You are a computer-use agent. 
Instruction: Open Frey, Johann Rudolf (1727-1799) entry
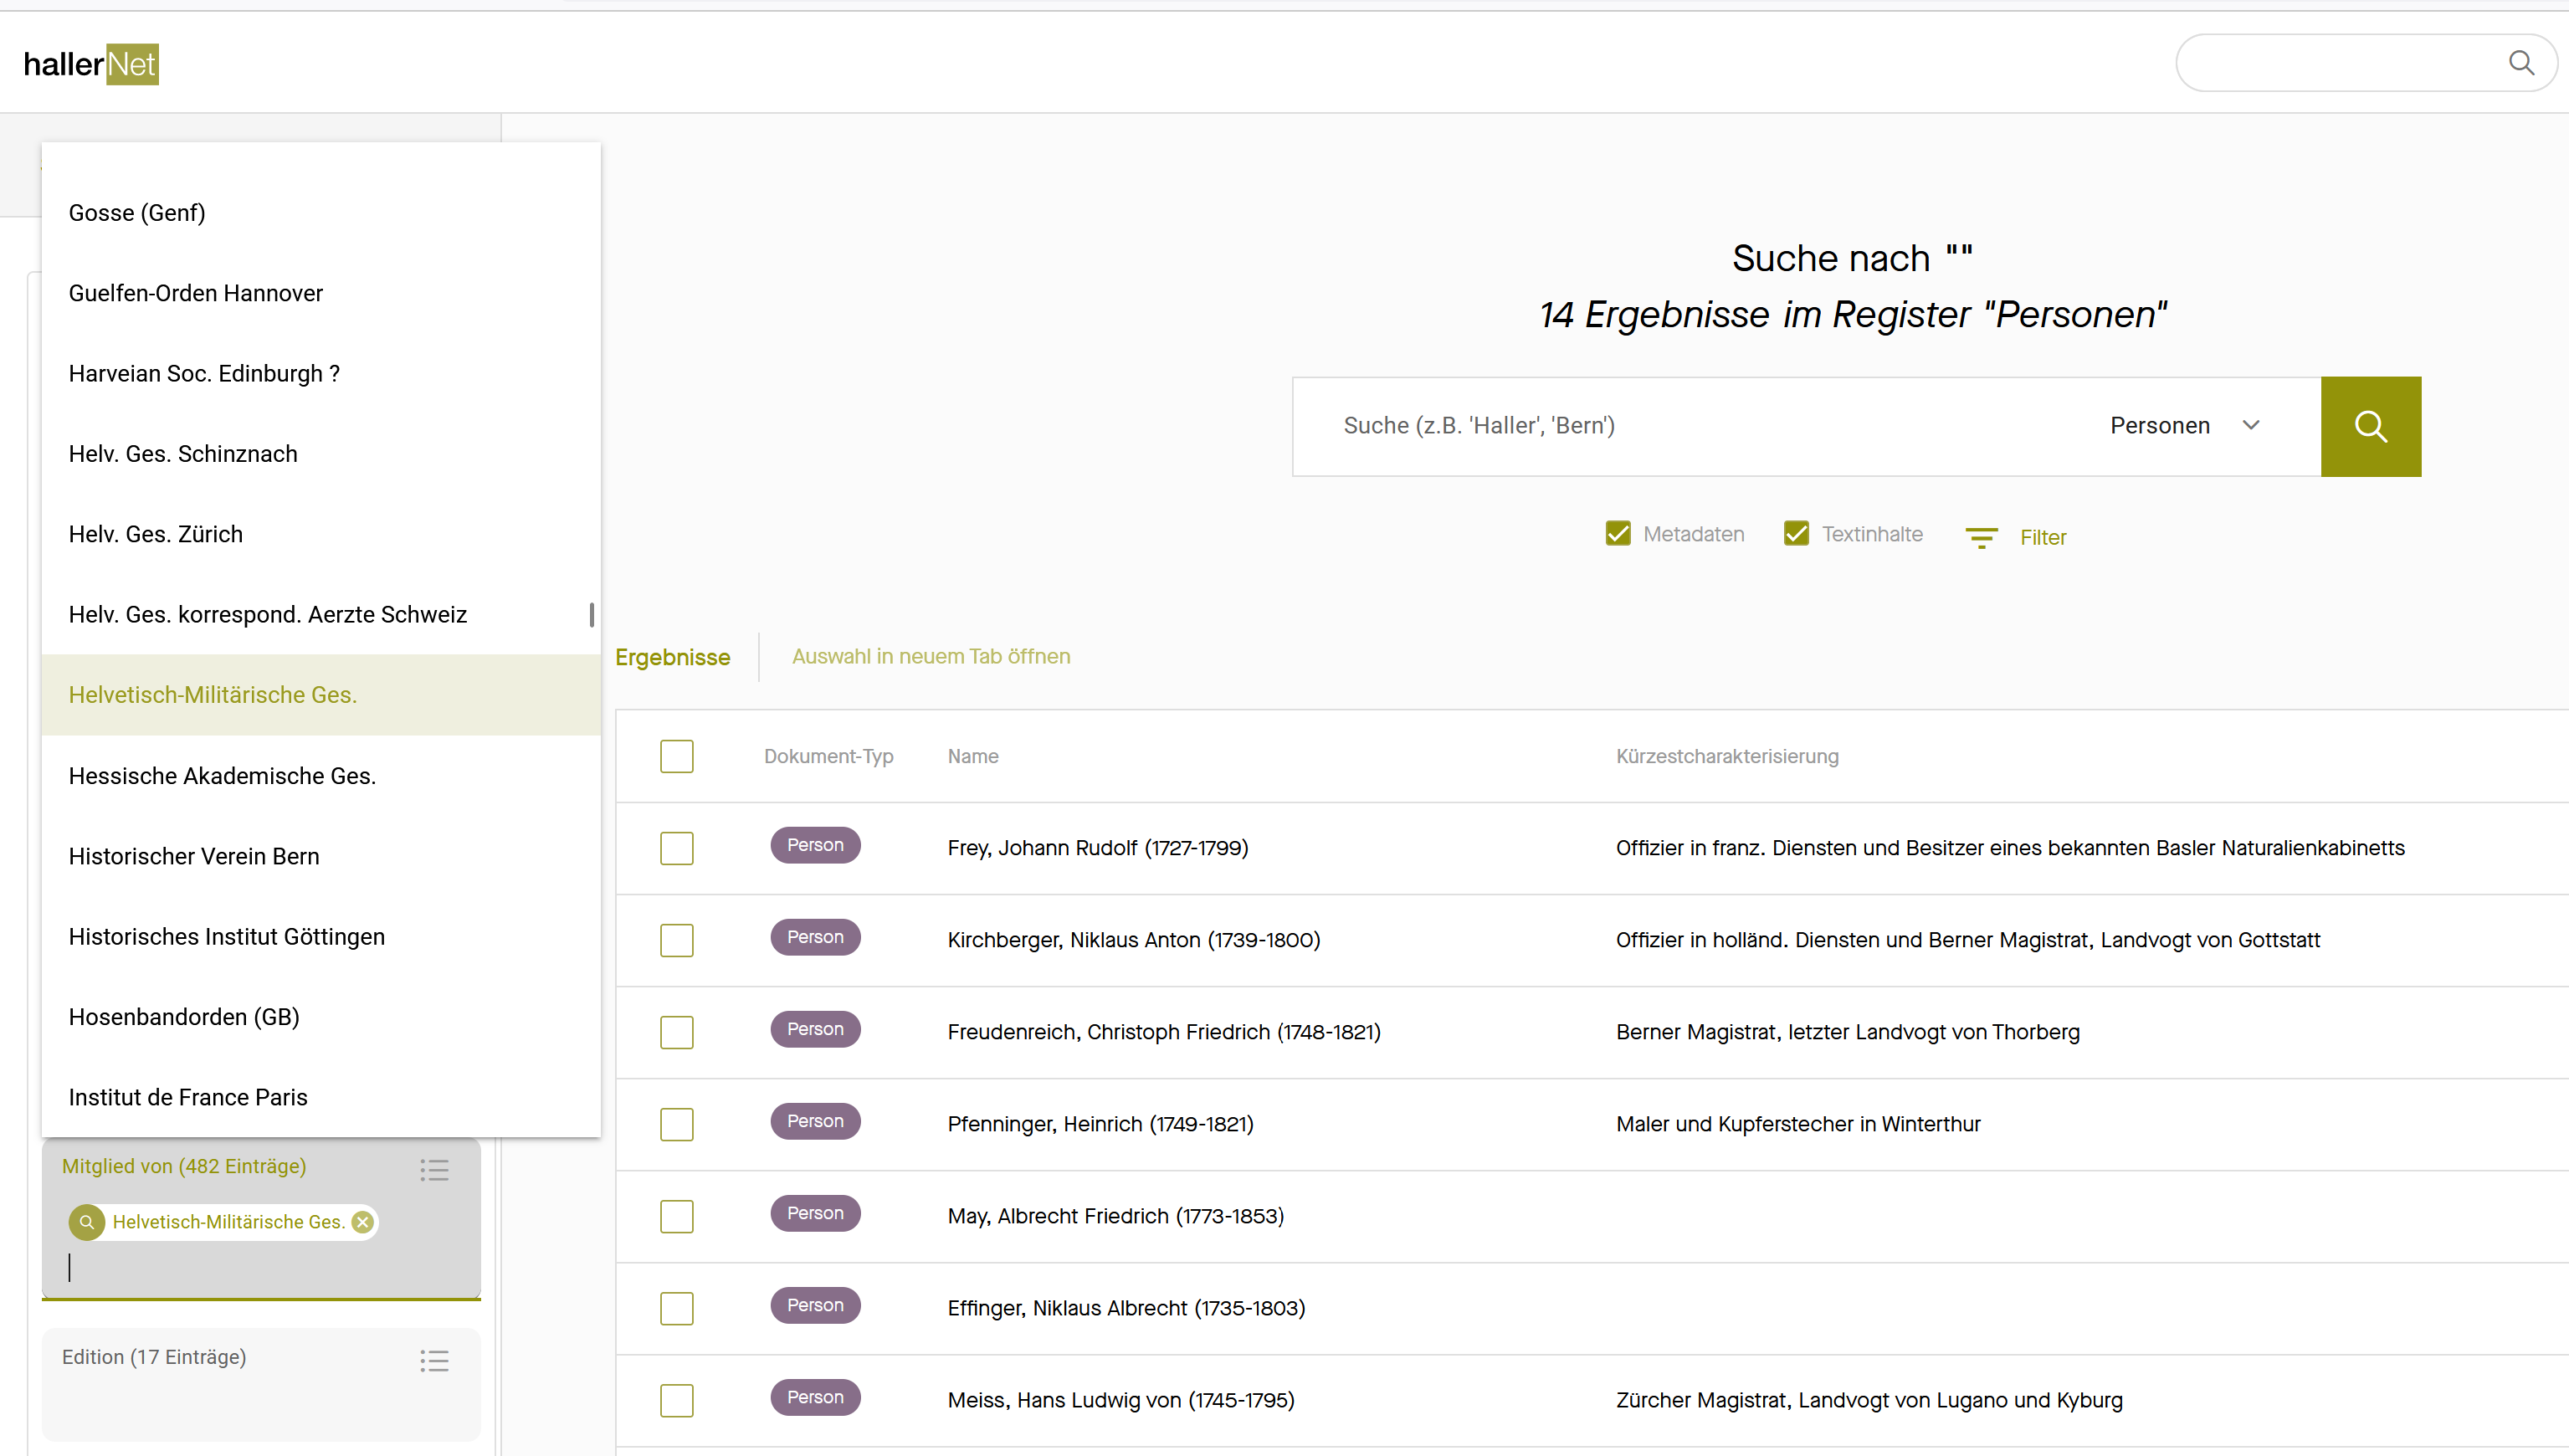point(1098,848)
